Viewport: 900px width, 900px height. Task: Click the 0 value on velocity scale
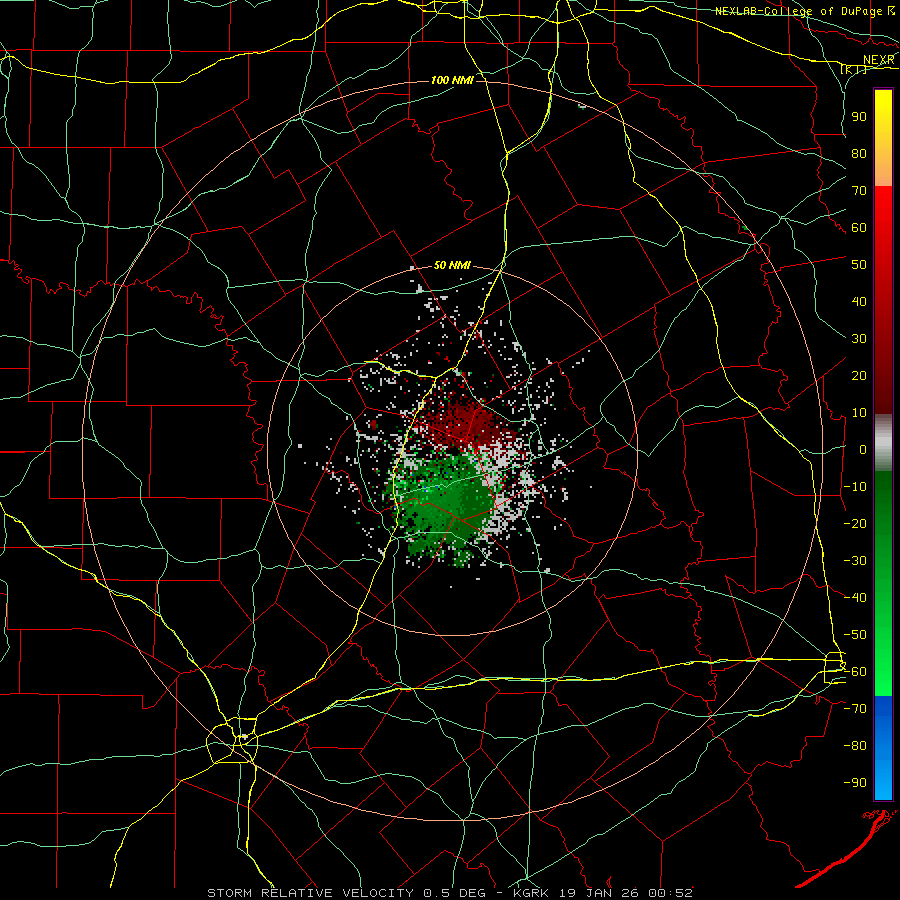(863, 449)
